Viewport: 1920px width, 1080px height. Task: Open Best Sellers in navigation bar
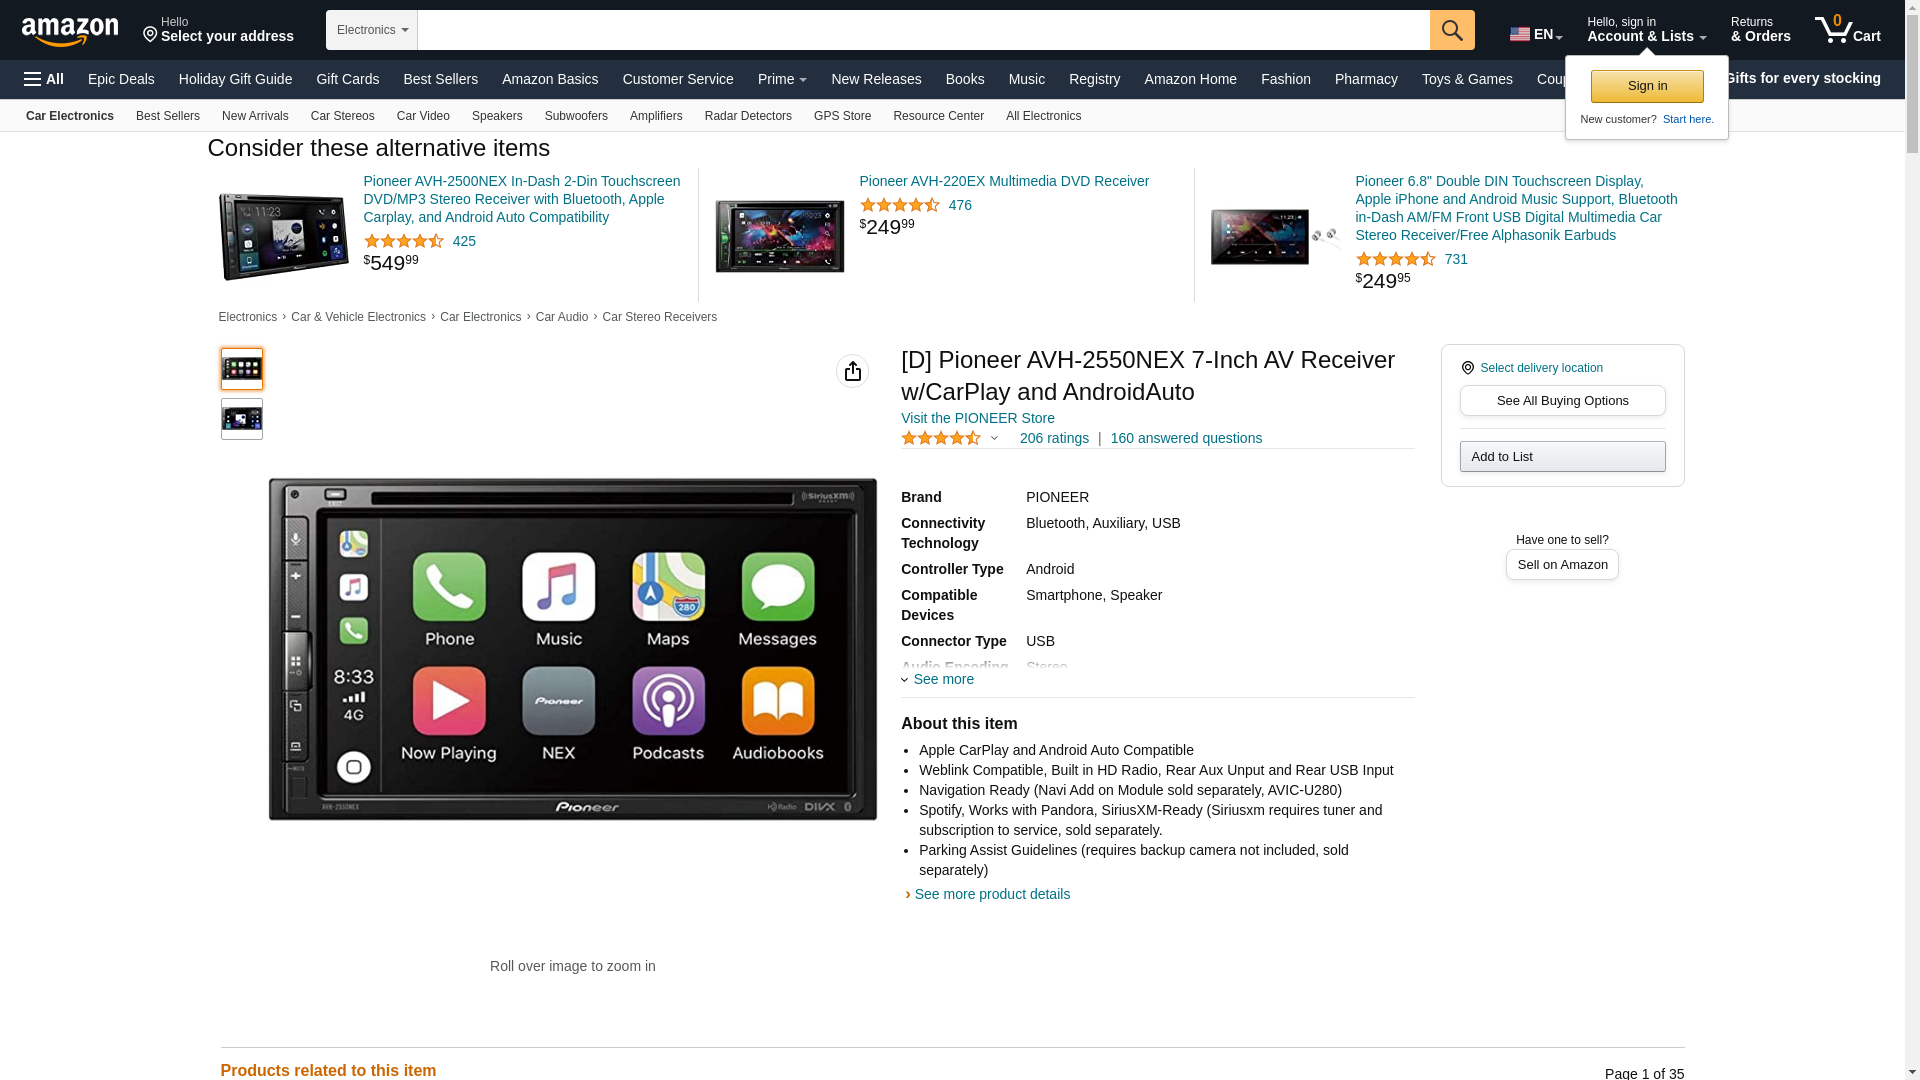(x=440, y=79)
